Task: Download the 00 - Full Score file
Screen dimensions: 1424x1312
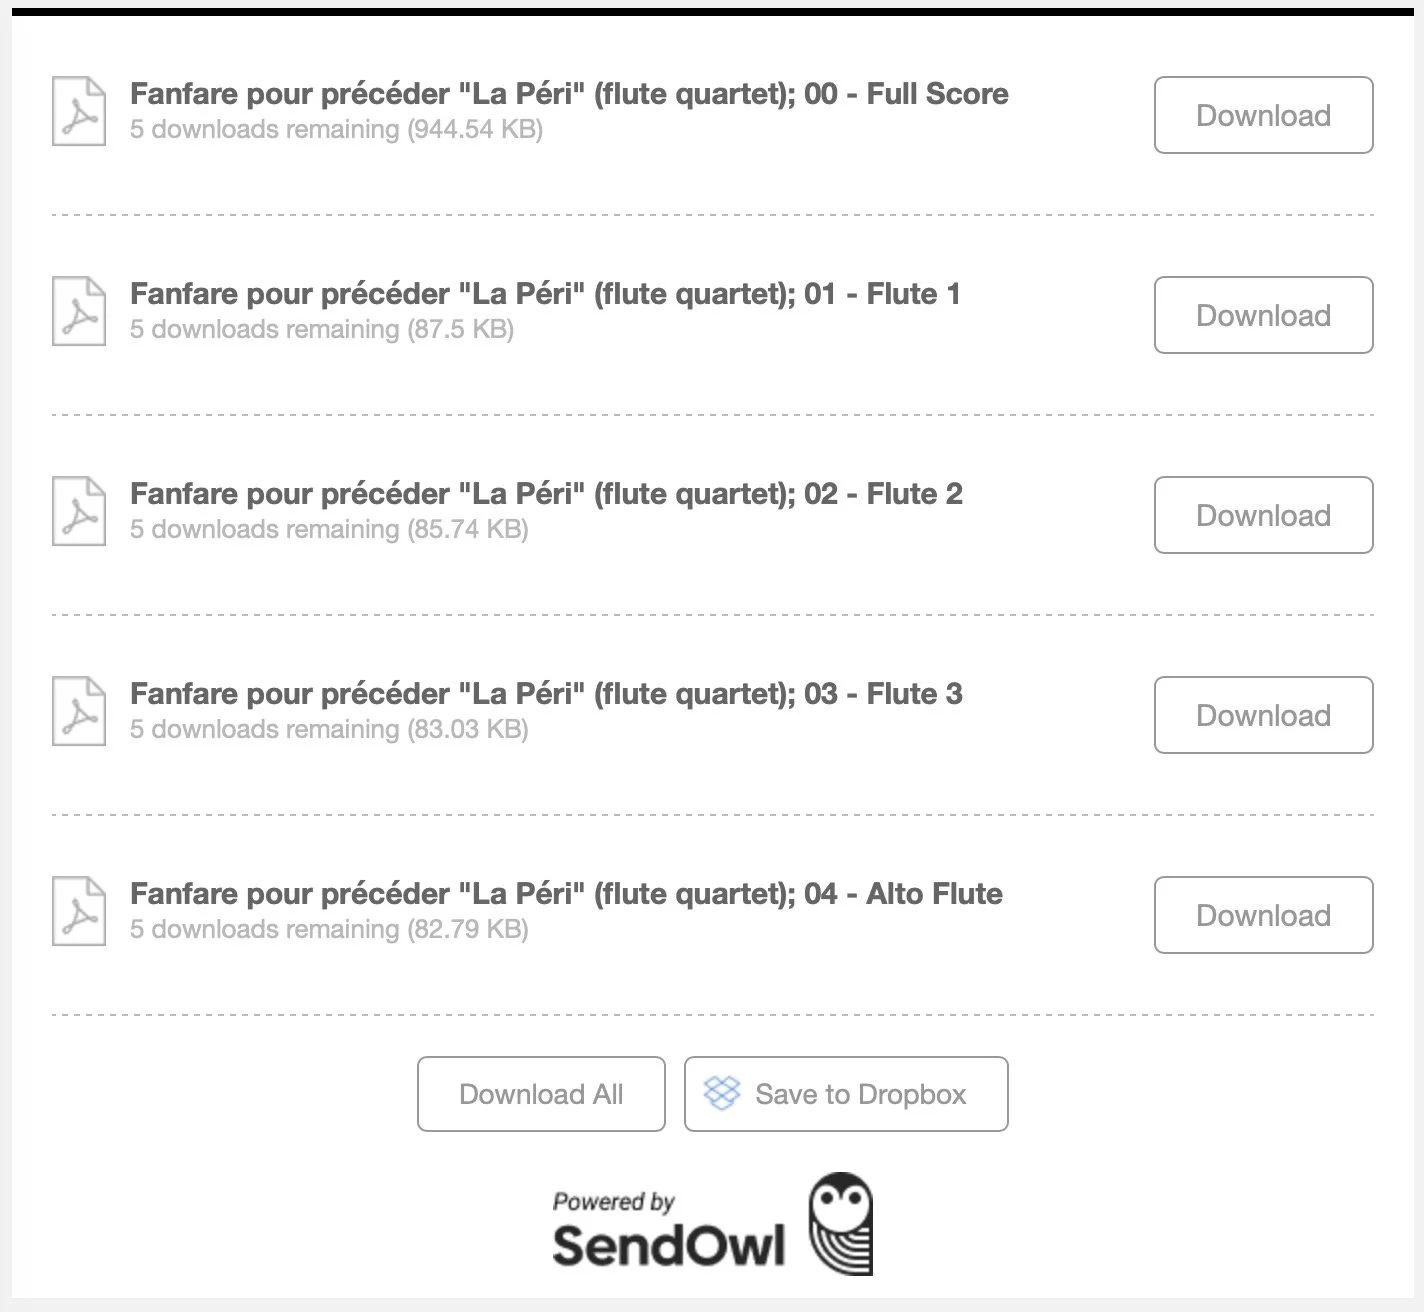Action: point(1263,115)
